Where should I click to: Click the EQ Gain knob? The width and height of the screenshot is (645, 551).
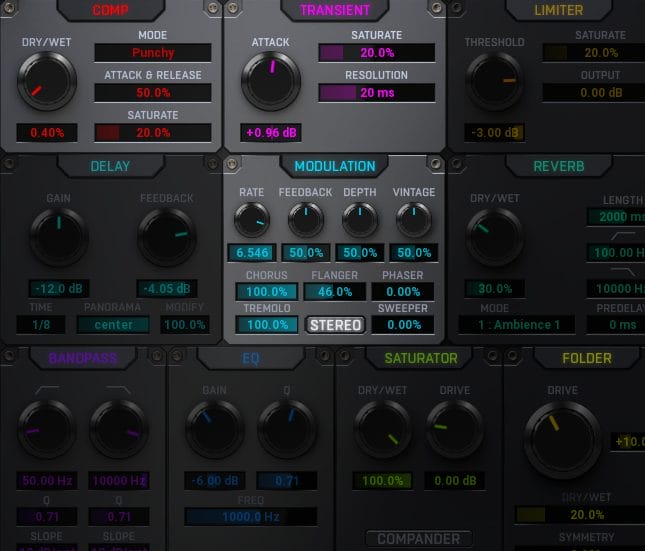pos(214,429)
